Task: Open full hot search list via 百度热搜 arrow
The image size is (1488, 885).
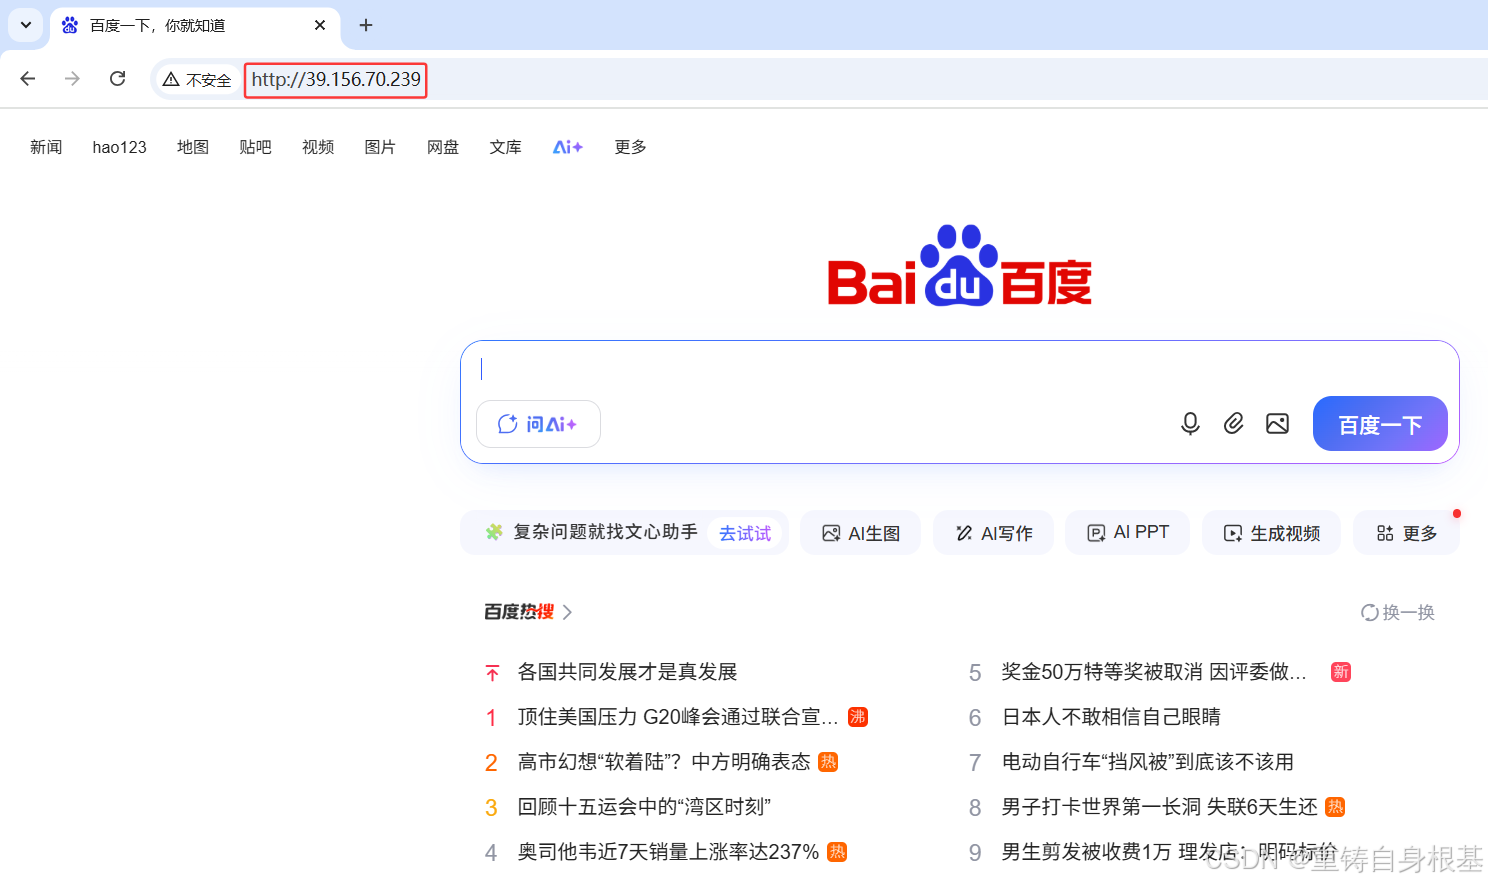Action: pyautogui.click(x=567, y=611)
